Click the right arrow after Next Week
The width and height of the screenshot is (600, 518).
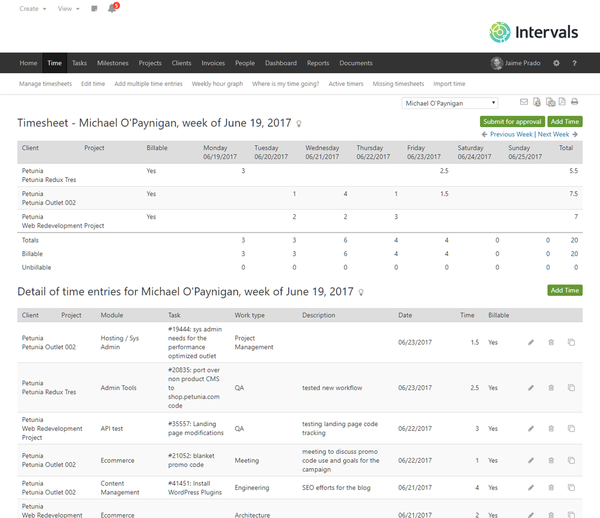(575, 134)
